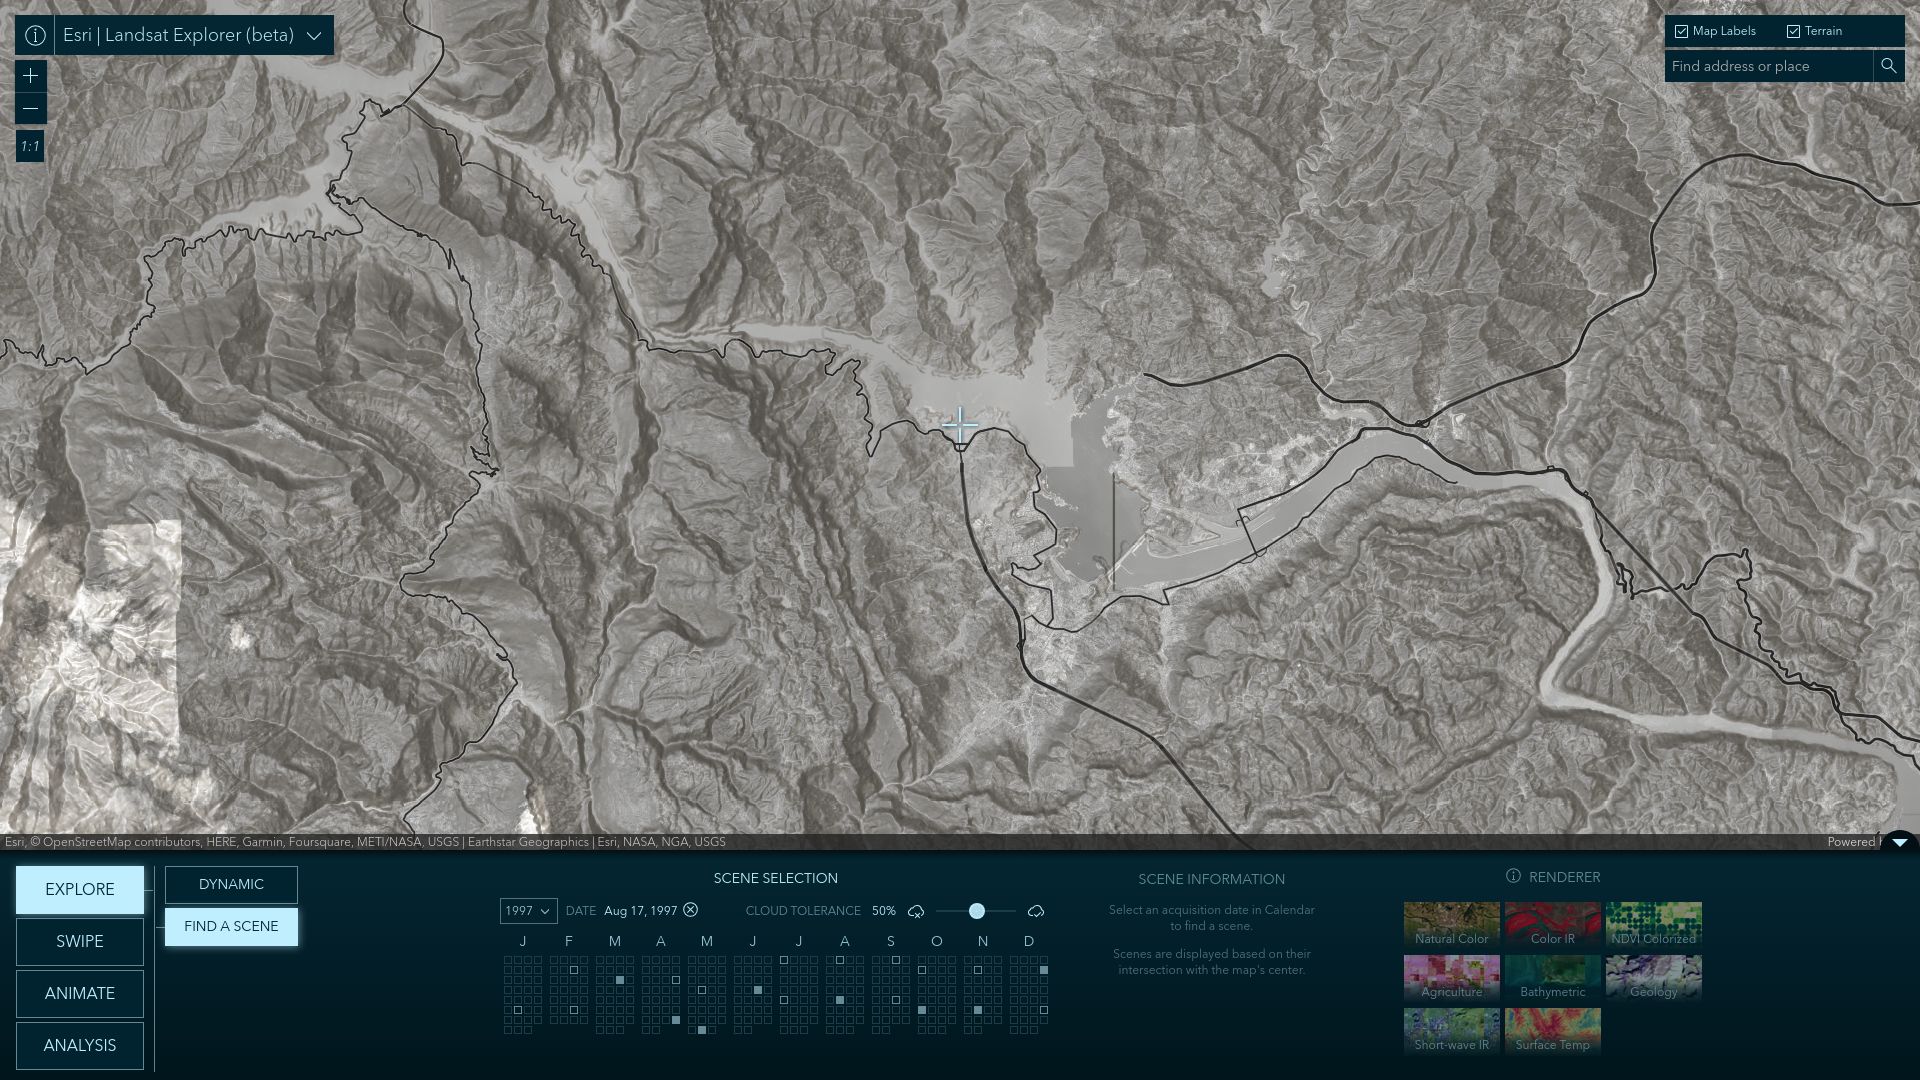1920x1080 pixels.
Task: Click the FIND A SCENE button
Action: [231, 926]
